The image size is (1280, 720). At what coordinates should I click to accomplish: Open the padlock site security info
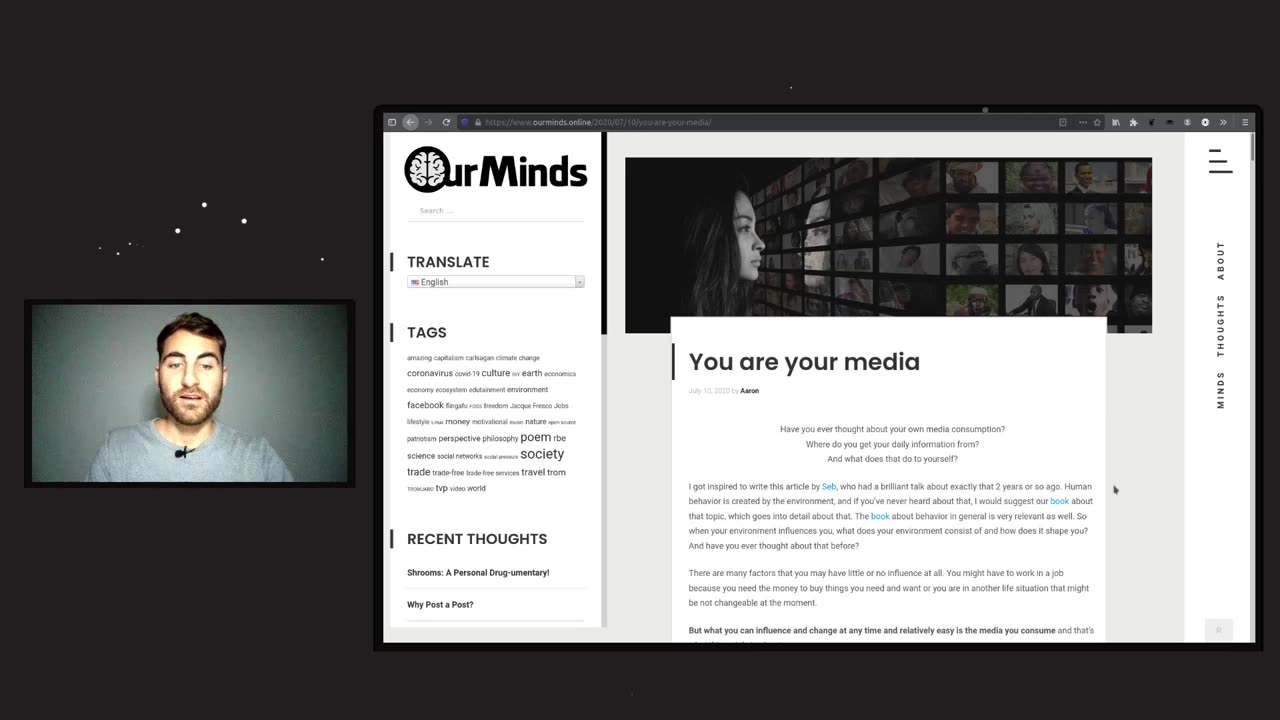click(x=478, y=122)
